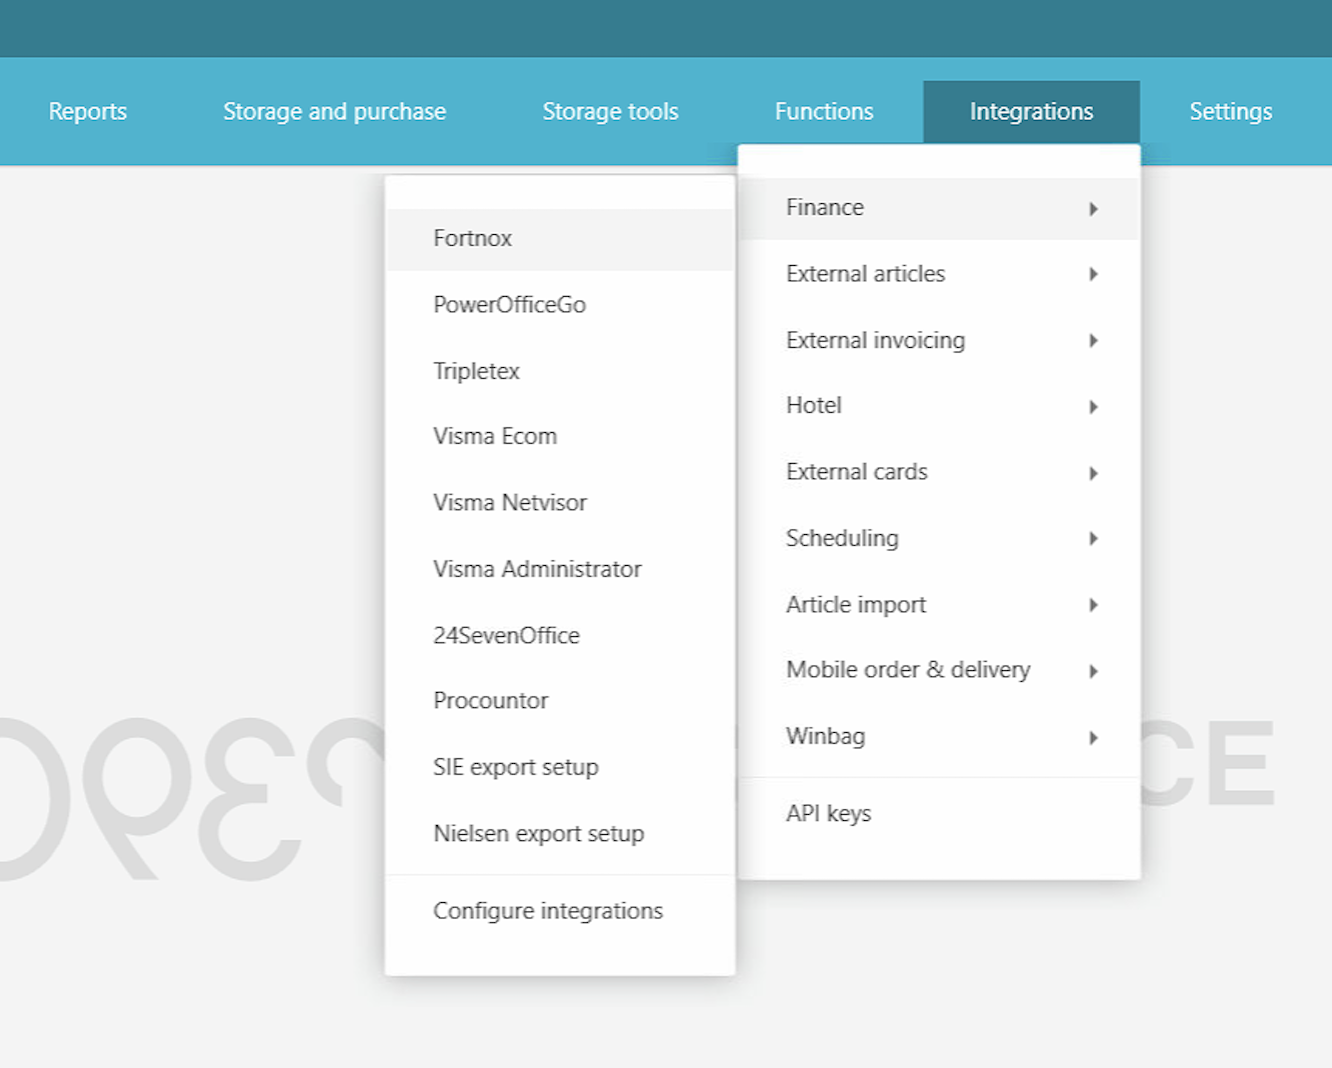This screenshot has width=1332, height=1068.
Task: Open the Tripletex integration
Action: tap(476, 371)
